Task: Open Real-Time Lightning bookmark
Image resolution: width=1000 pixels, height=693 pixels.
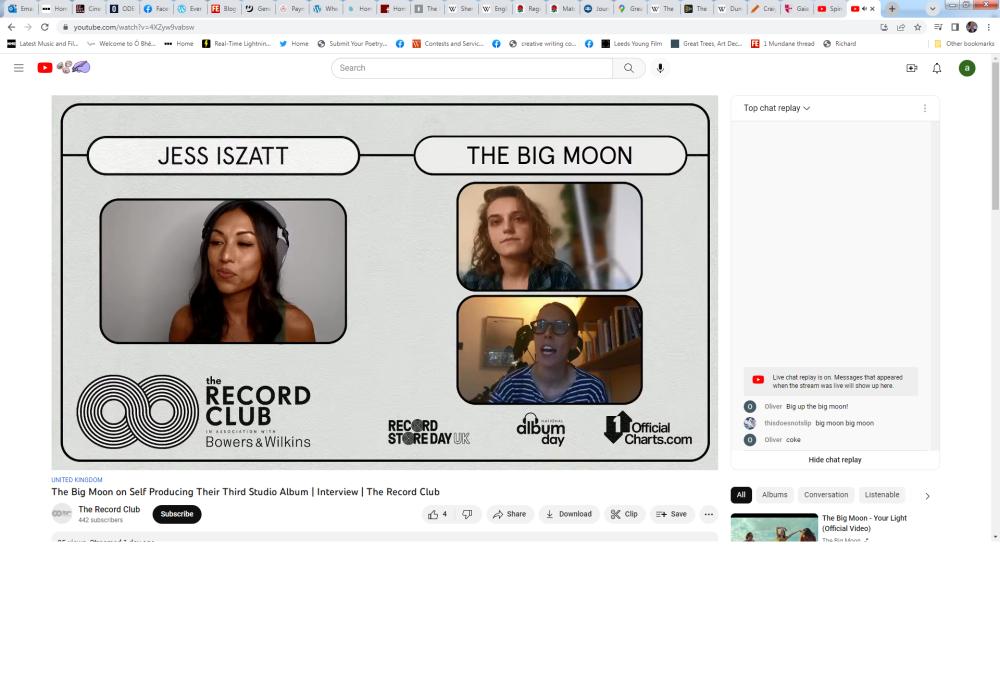Action: (x=237, y=43)
